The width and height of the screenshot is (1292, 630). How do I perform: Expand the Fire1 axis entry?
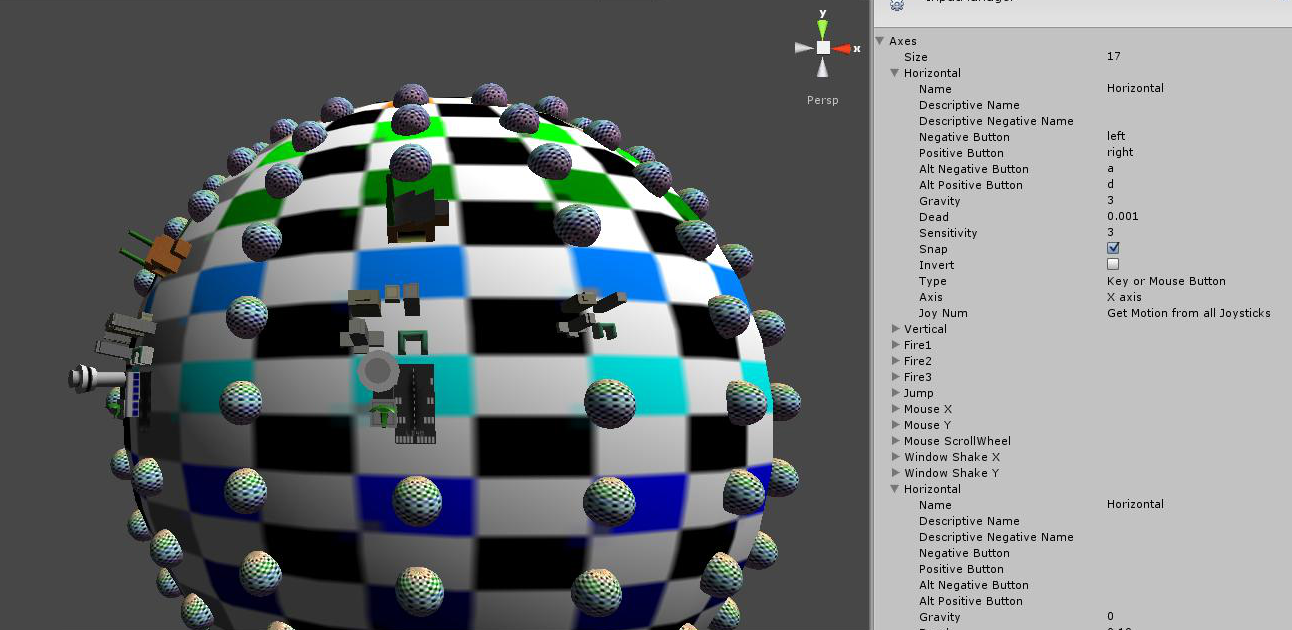point(895,345)
